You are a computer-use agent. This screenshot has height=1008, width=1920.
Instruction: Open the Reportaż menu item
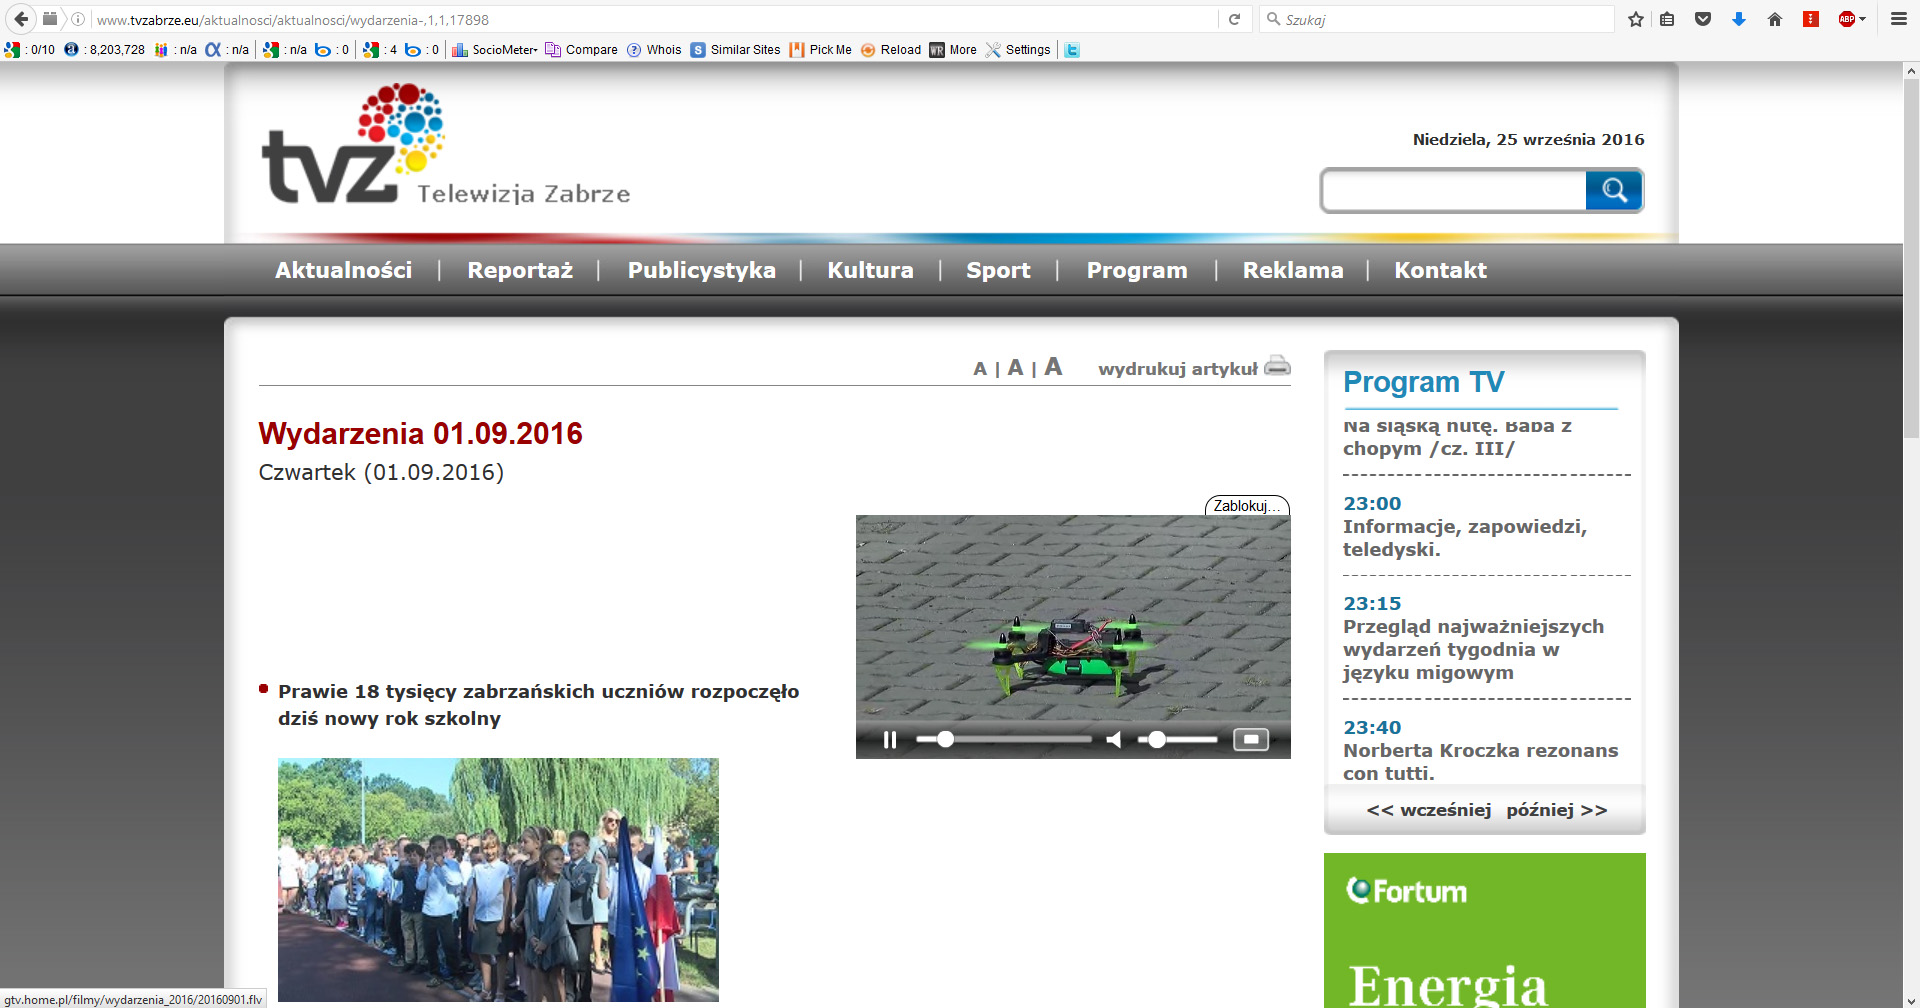(x=520, y=270)
